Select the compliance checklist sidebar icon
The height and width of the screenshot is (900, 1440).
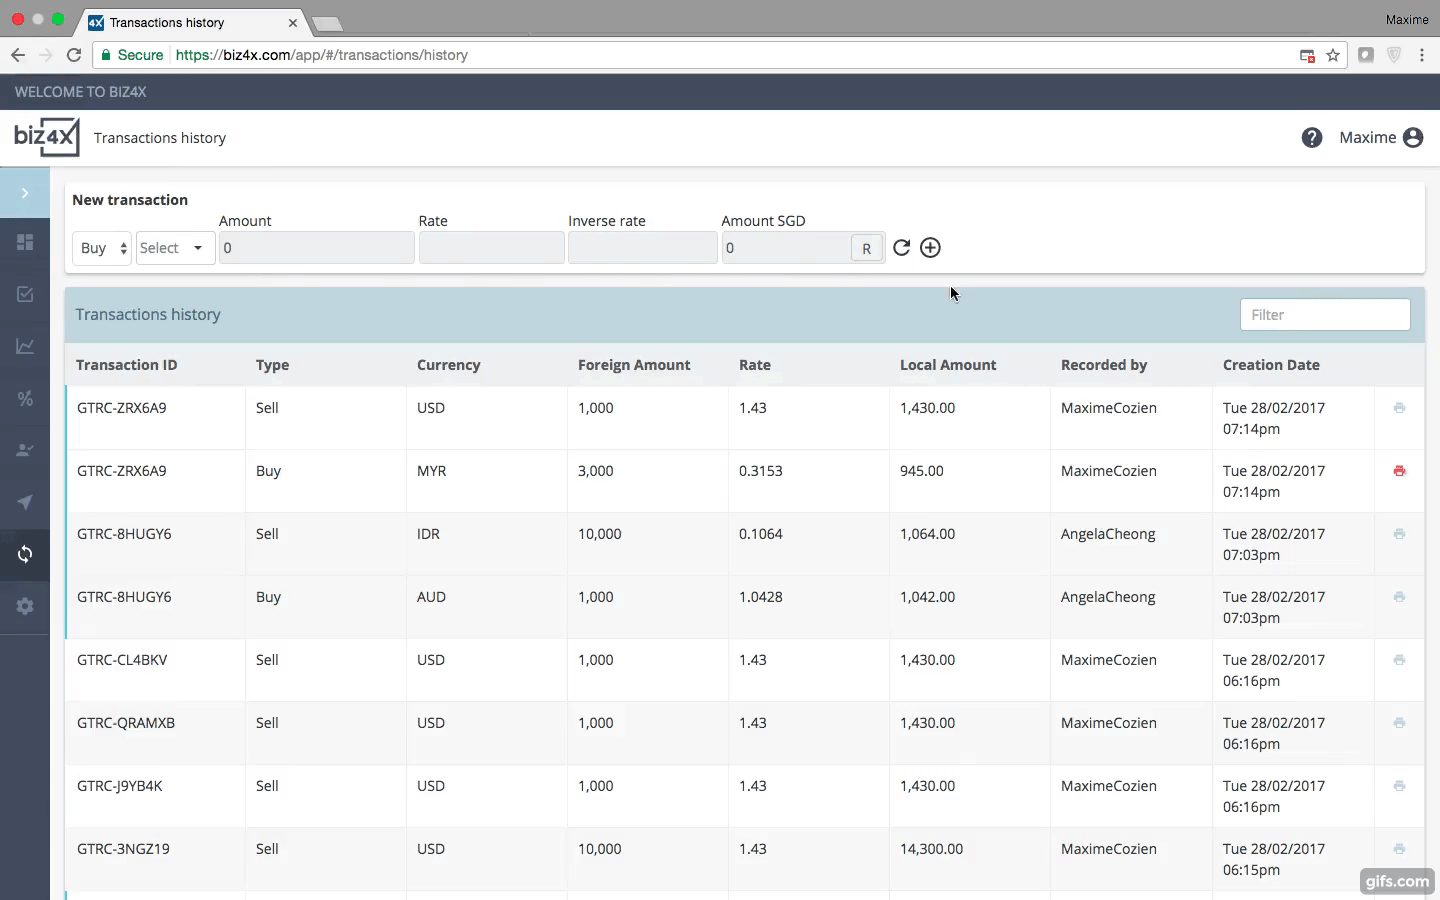25,294
